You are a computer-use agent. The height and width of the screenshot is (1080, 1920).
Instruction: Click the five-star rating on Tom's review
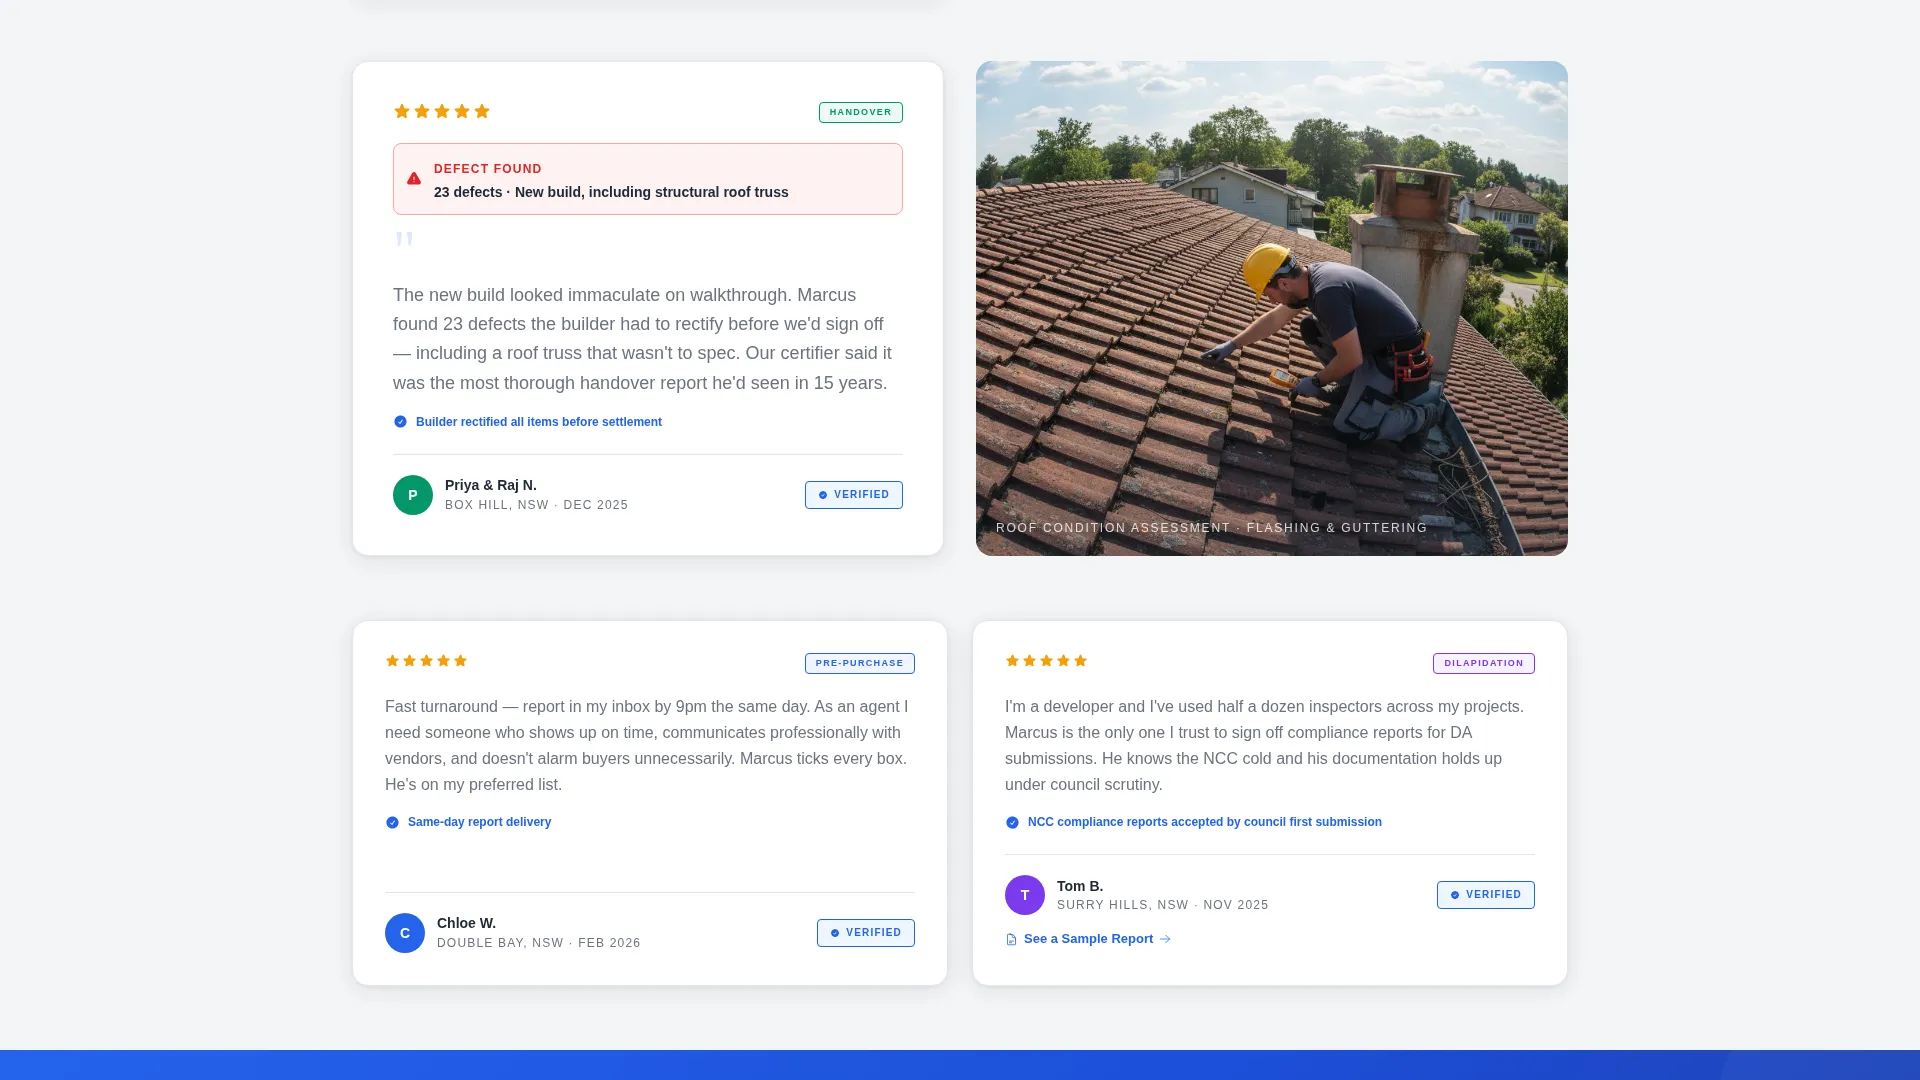coord(1047,661)
